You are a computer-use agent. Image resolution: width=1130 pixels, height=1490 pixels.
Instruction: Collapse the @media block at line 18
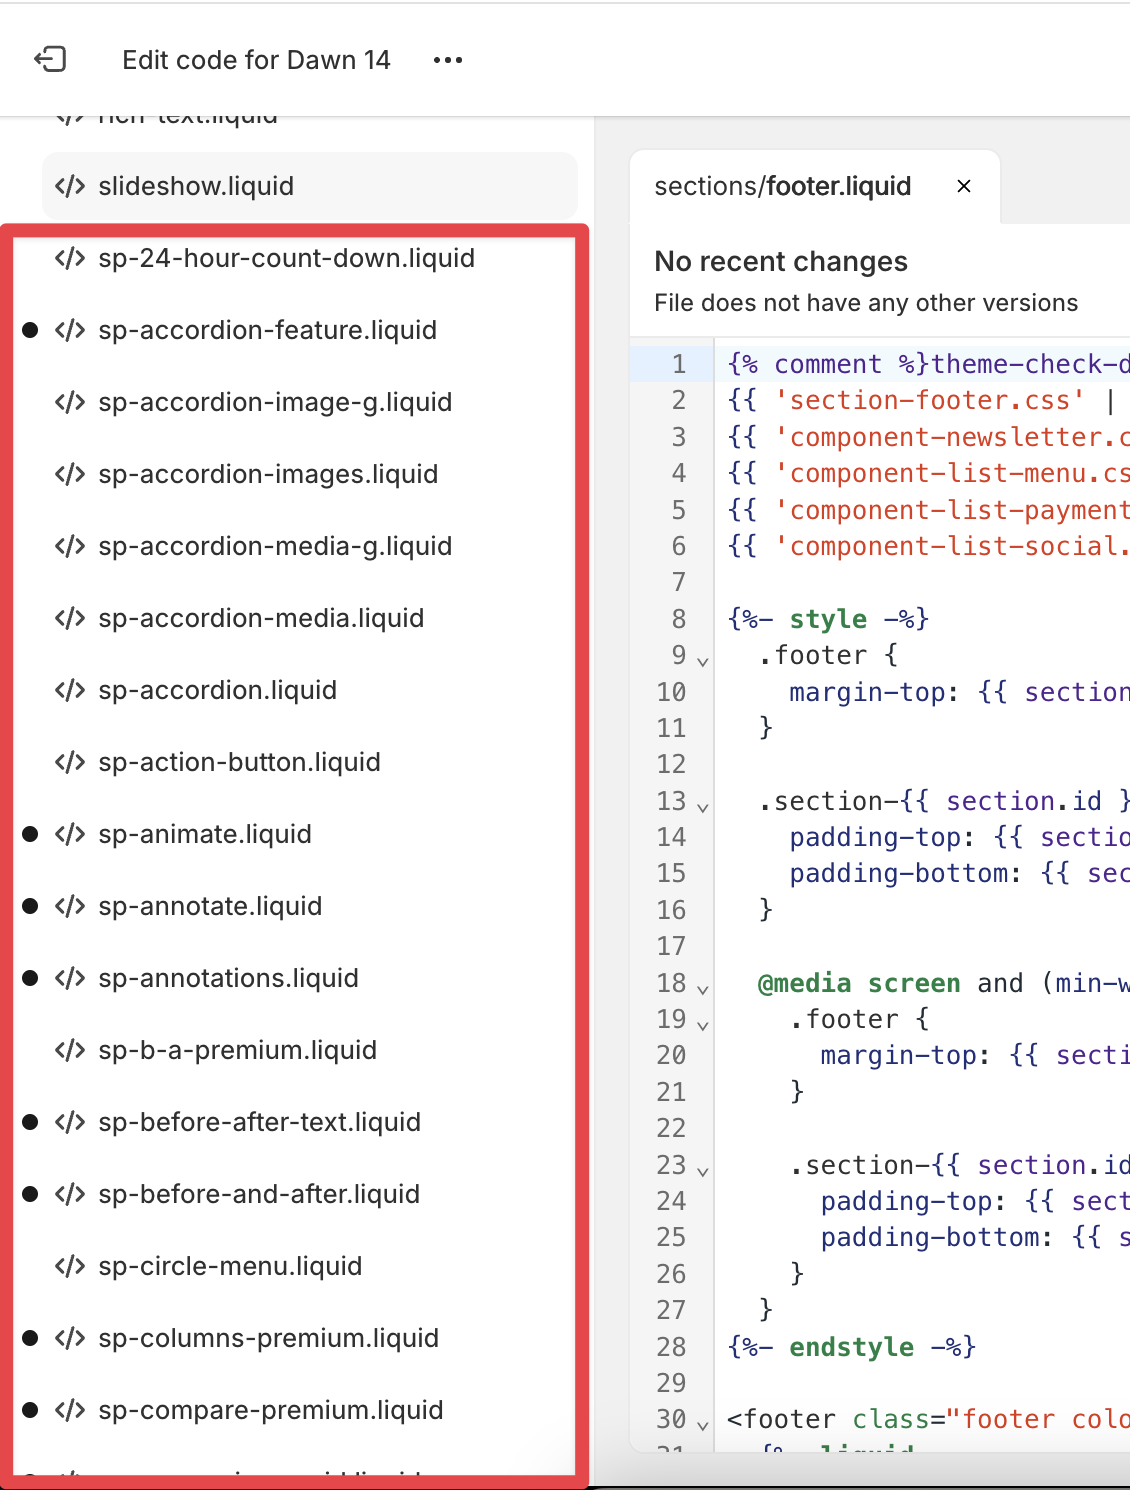tap(703, 989)
